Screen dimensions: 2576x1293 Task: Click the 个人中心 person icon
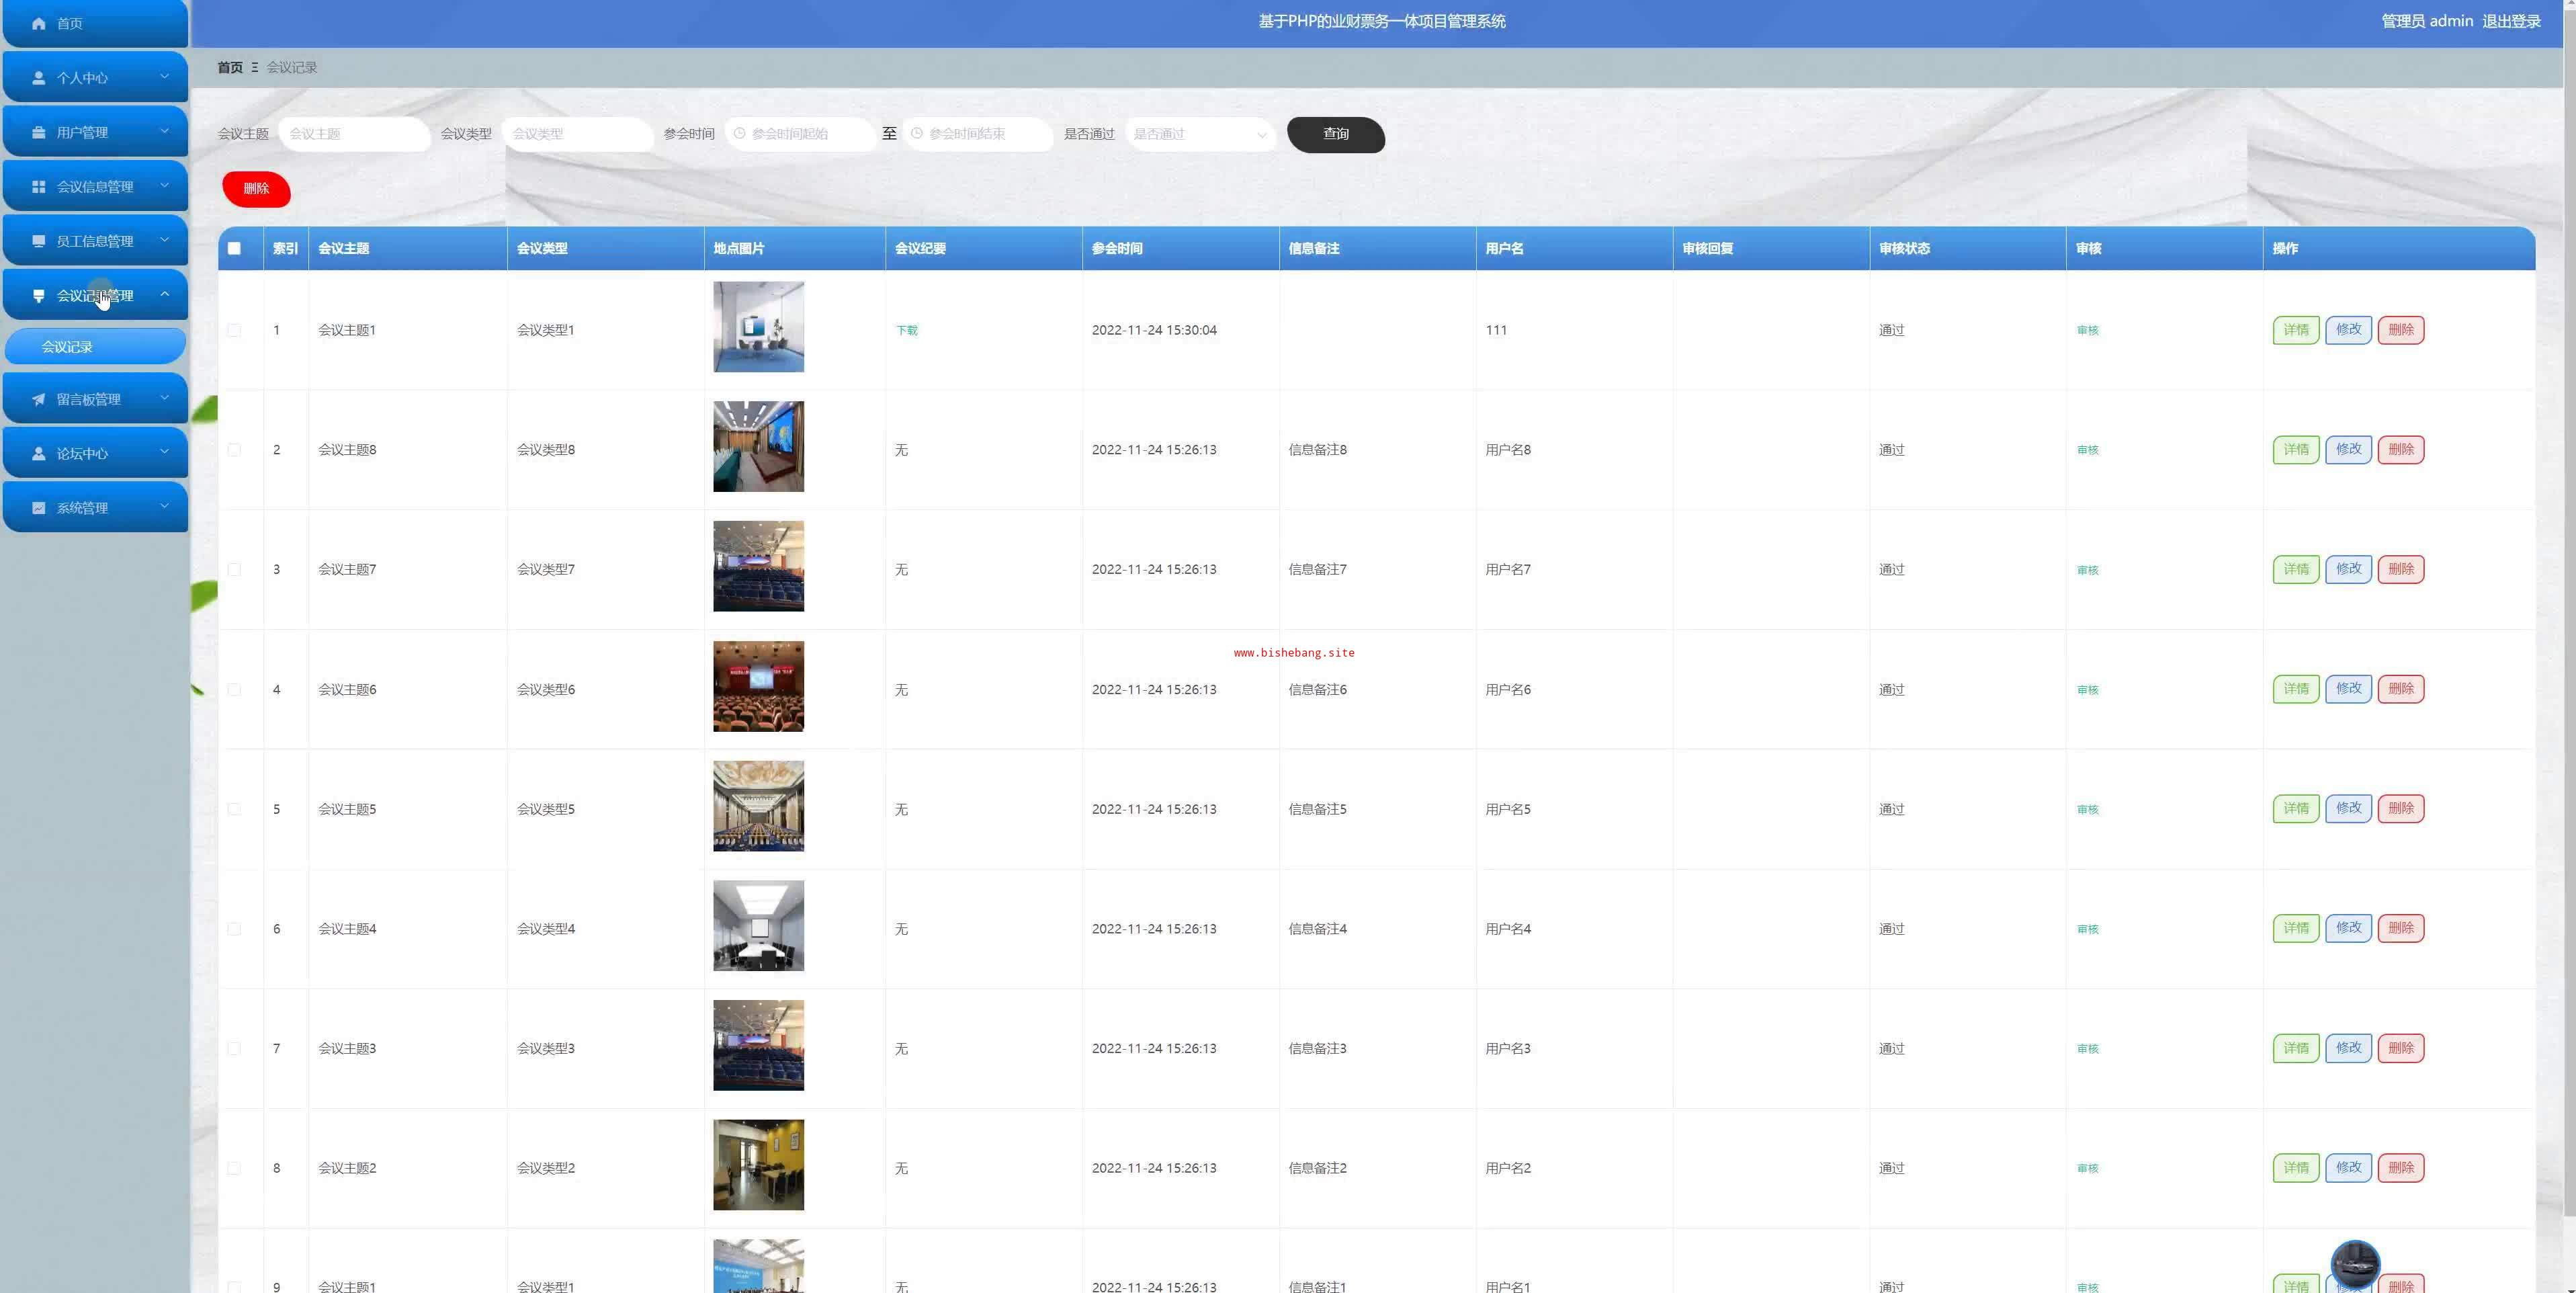(x=39, y=78)
